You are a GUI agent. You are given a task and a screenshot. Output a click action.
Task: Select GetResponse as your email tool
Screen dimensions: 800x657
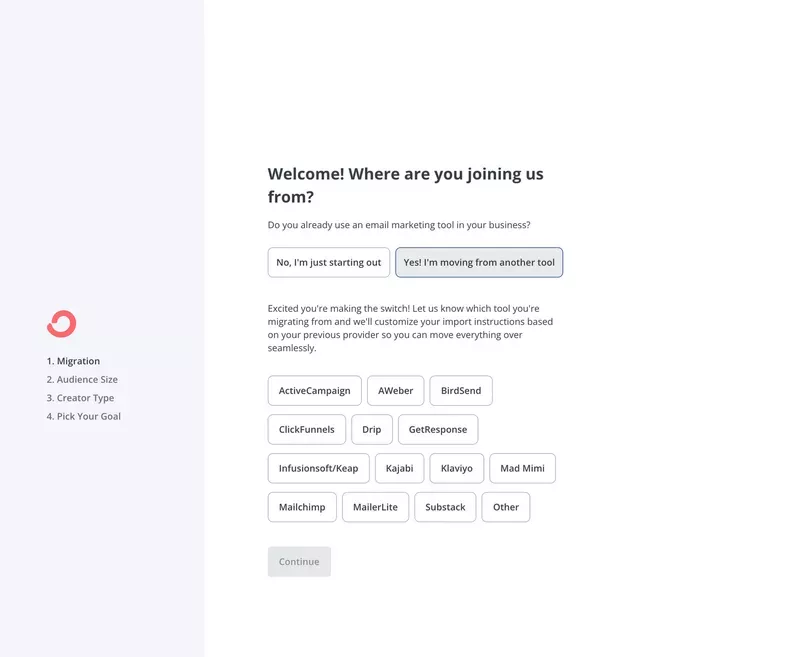coord(438,429)
